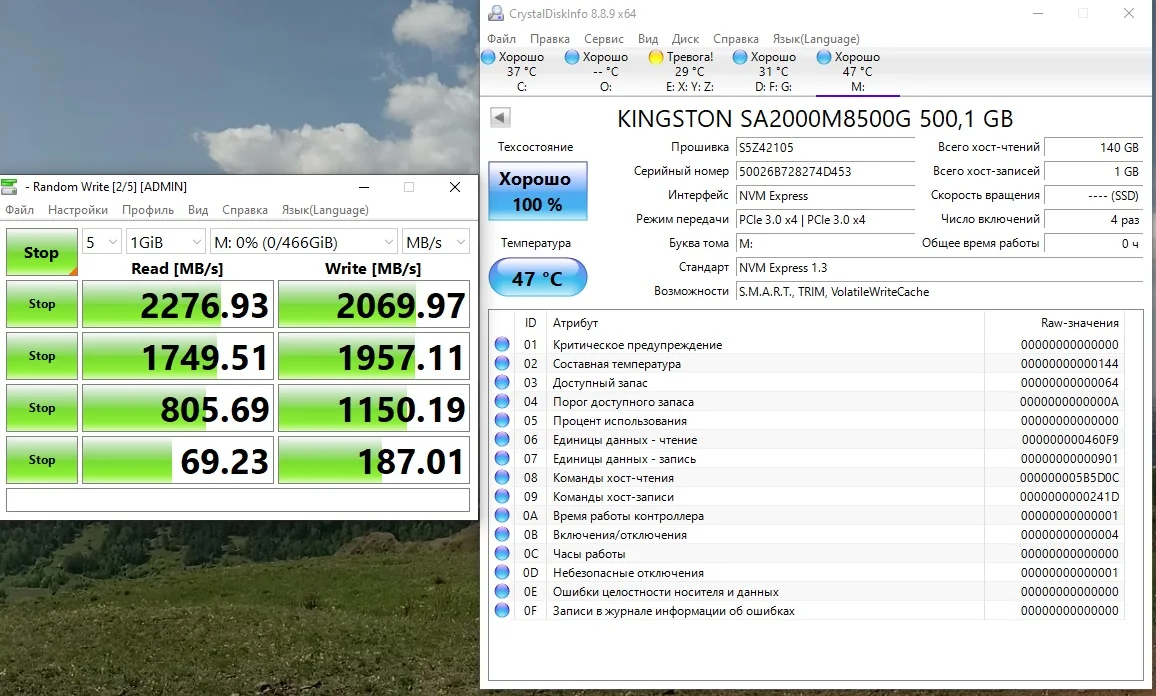Image resolution: width=1156 pixels, height=696 pixels.
Task: Click status orb for attribute 02 Составная температура
Action: click(502, 363)
